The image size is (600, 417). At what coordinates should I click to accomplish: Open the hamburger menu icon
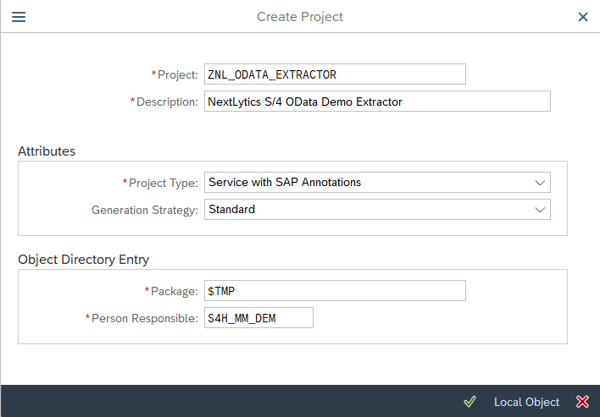18,17
